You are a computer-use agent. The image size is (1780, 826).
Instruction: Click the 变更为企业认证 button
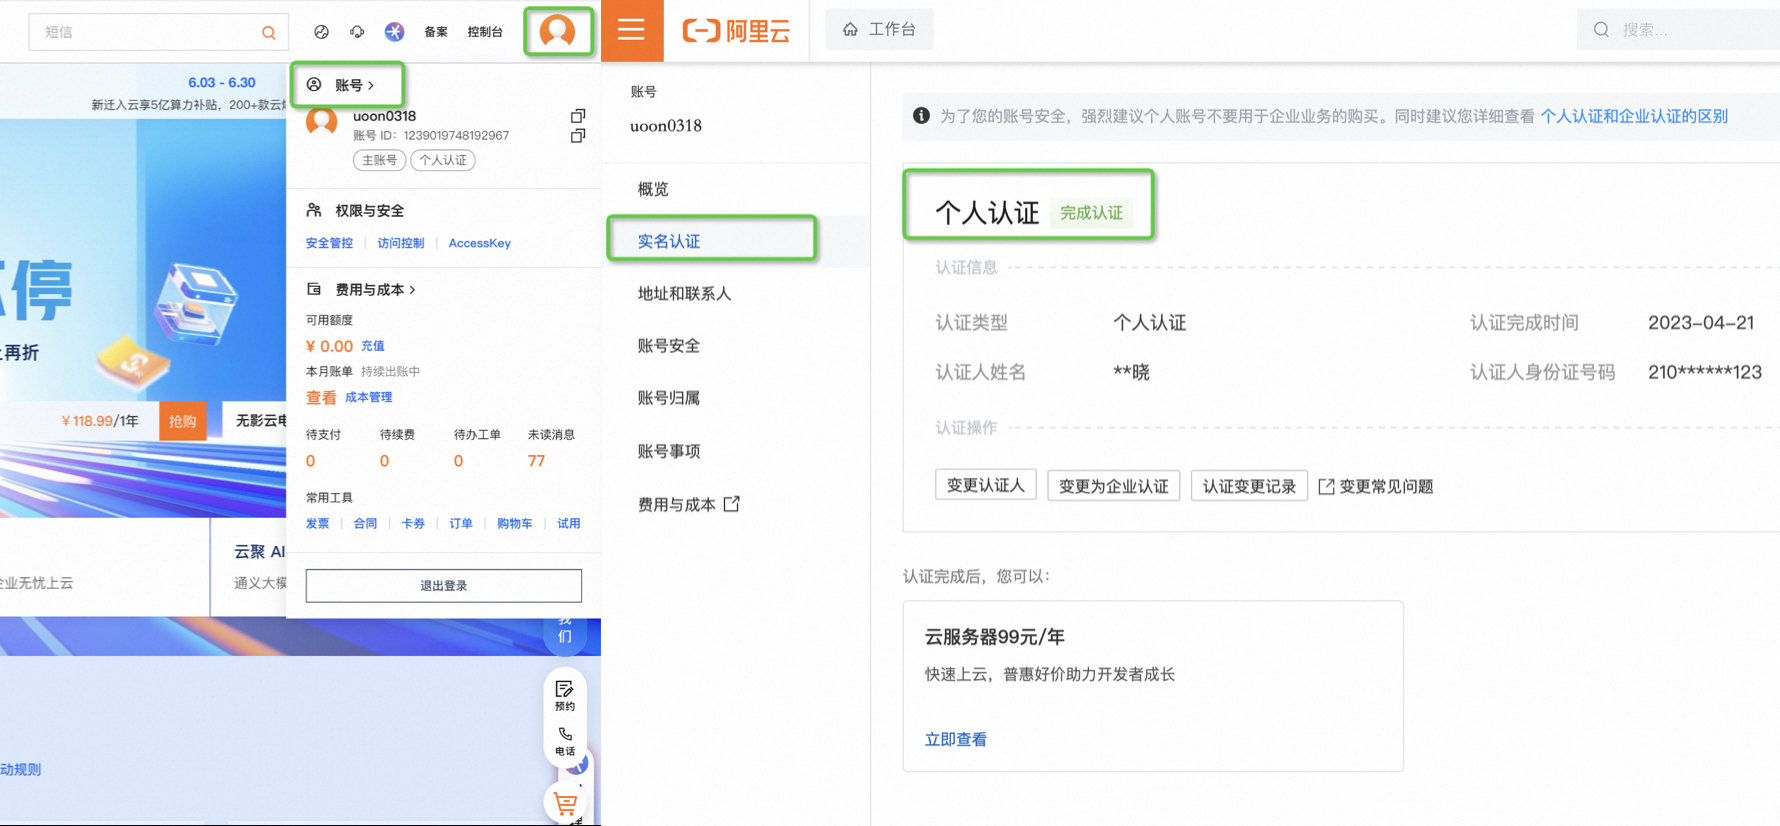tap(1113, 486)
